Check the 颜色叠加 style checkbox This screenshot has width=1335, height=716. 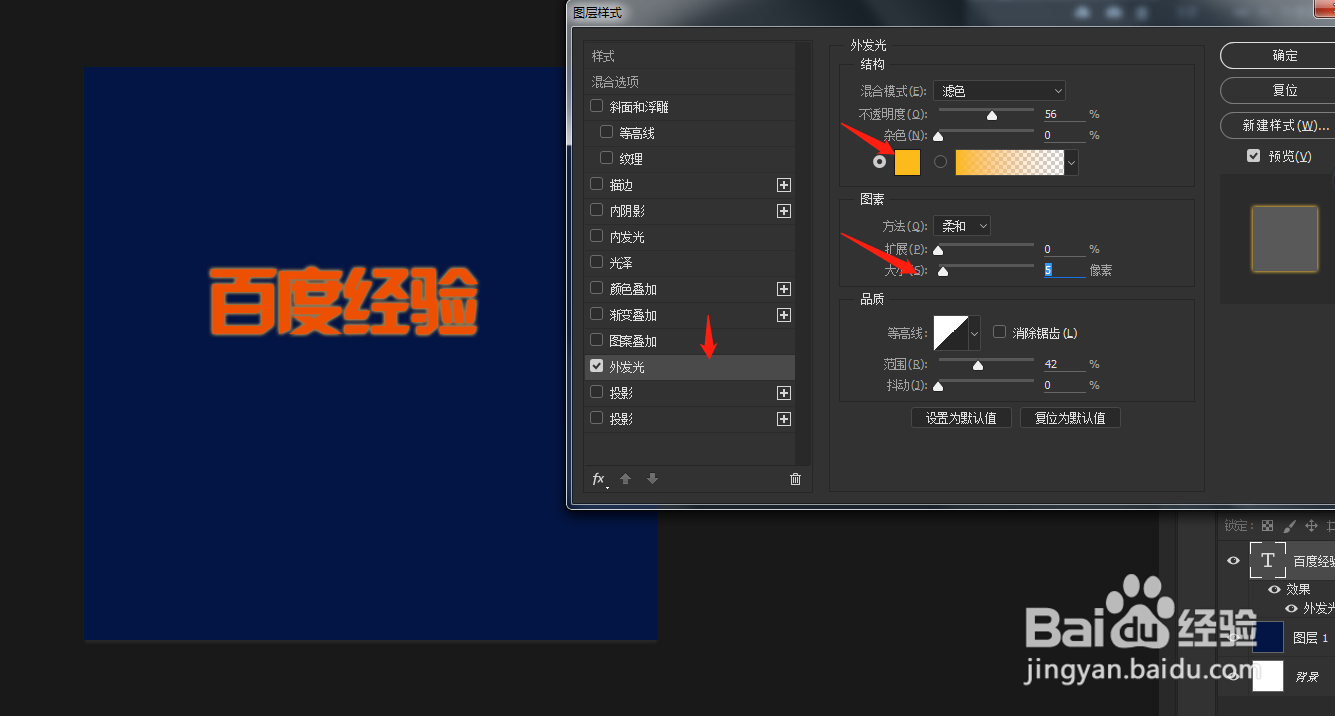tap(597, 288)
